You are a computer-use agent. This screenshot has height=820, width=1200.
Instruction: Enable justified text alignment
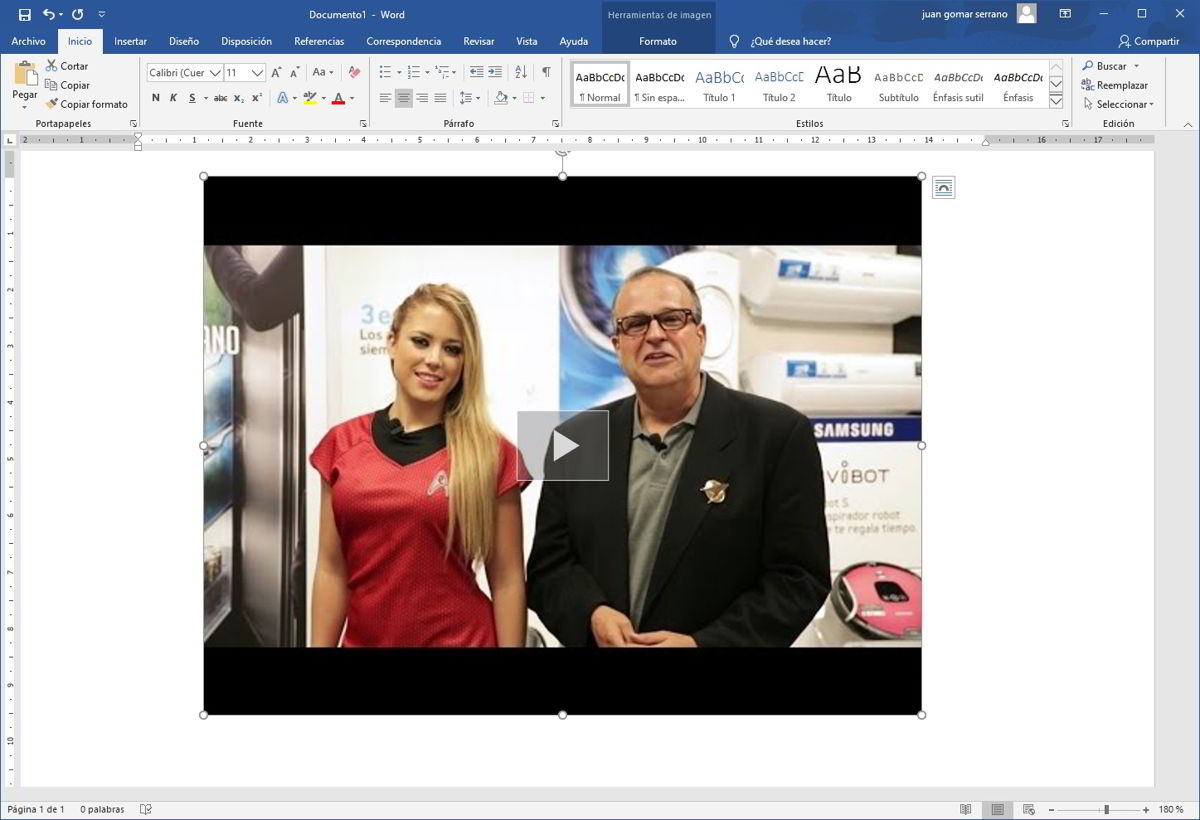pyautogui.click(x=440, y=97)
